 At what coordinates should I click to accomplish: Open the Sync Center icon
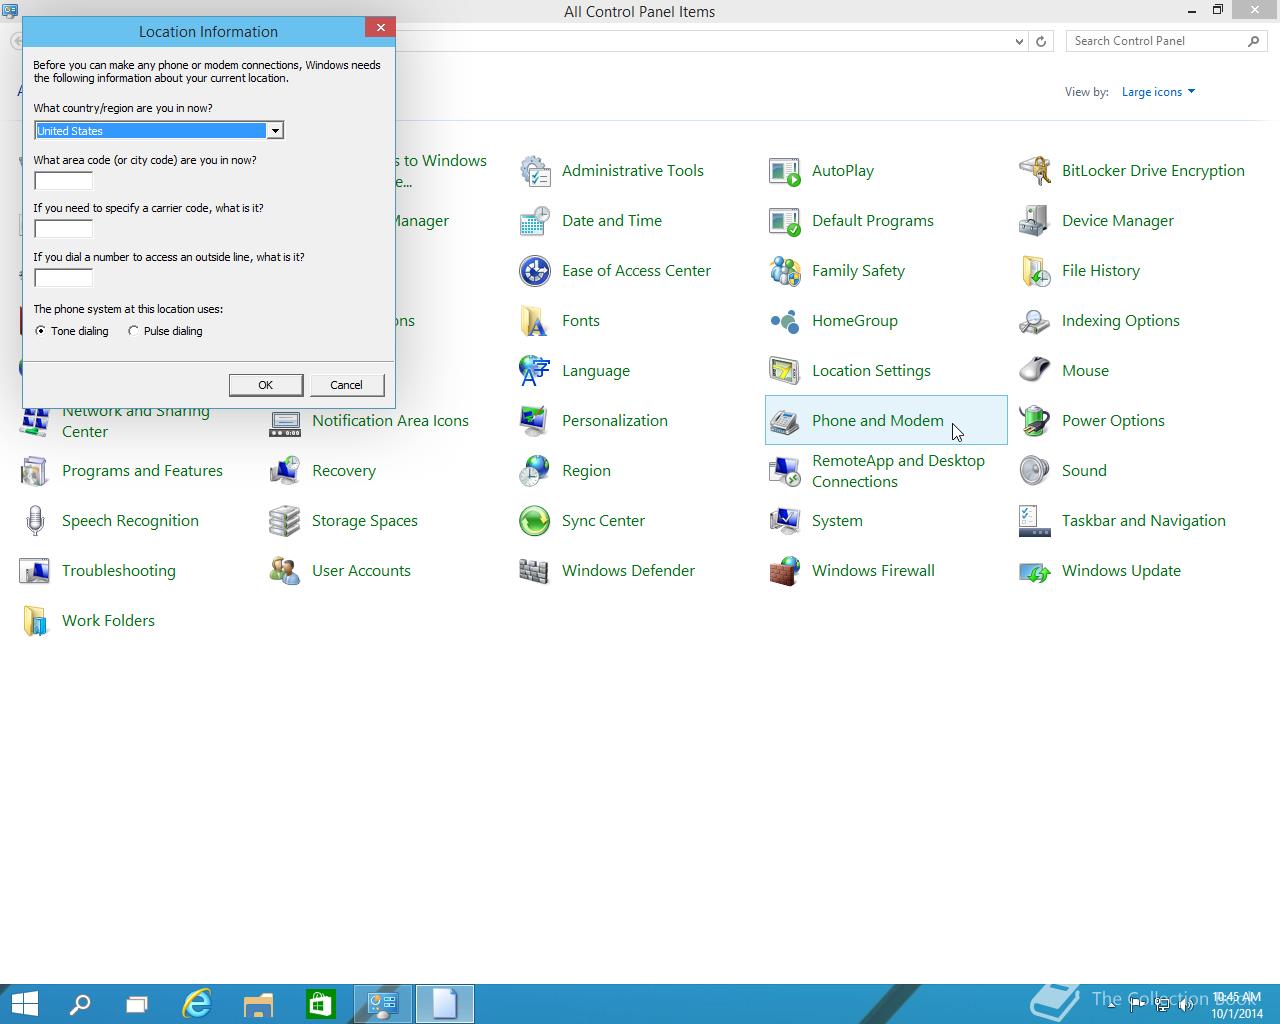point(535,521)
